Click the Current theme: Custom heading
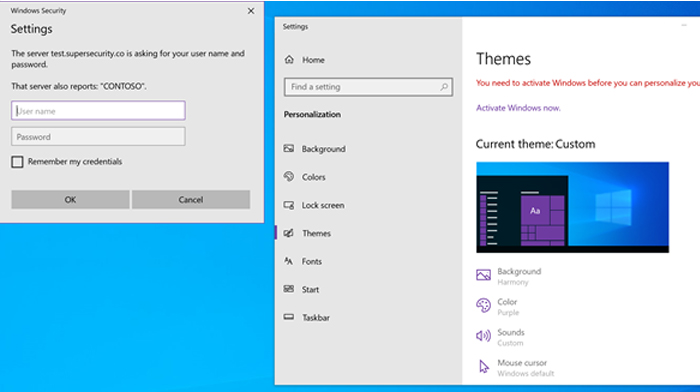The height and width of the screenshot is (392, 700). pyautogui.click(x=535, y=144)
